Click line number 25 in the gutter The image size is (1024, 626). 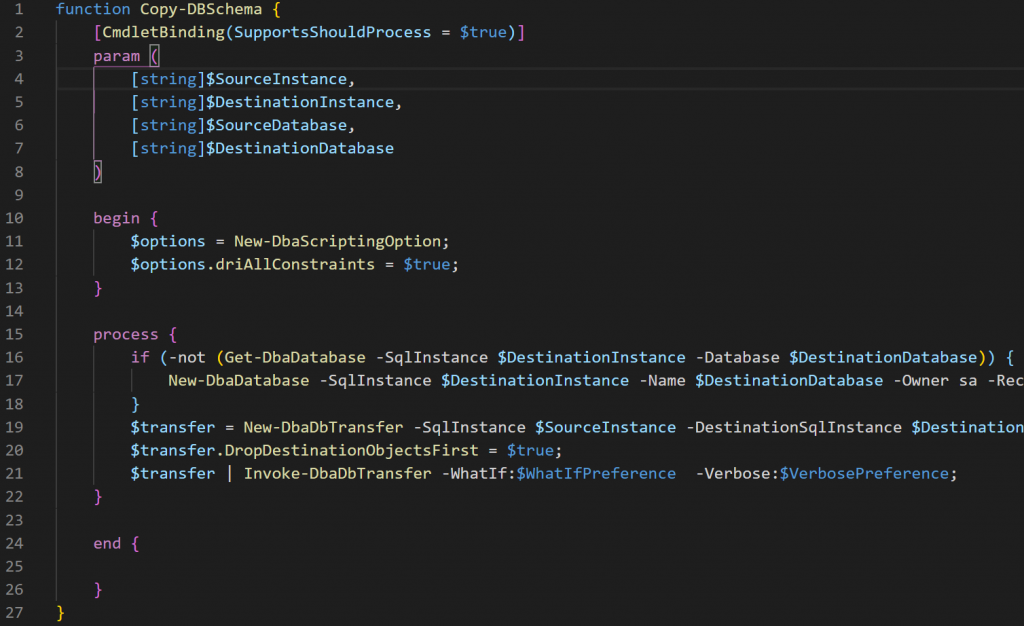[14, 566]
